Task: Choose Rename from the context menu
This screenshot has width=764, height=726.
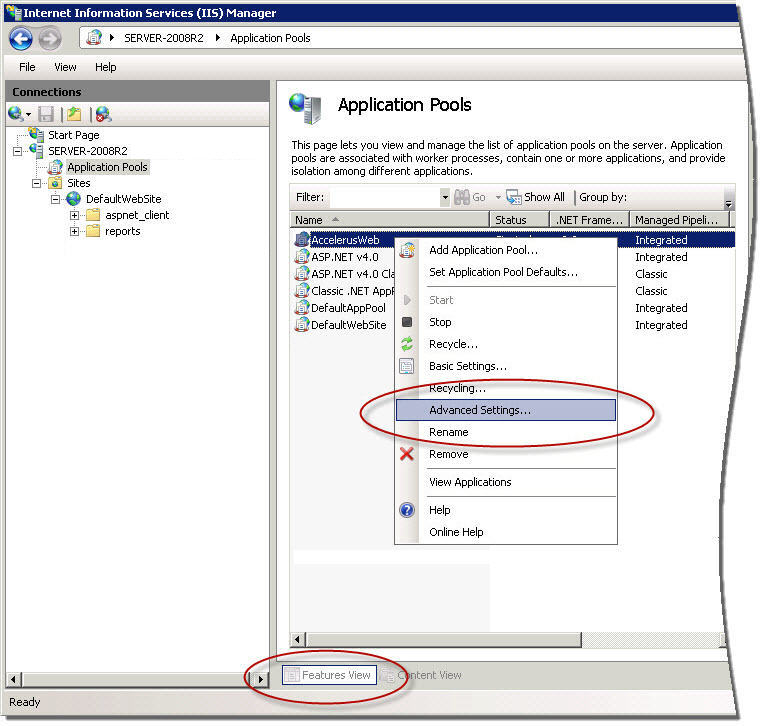Action: pos(505,432)
